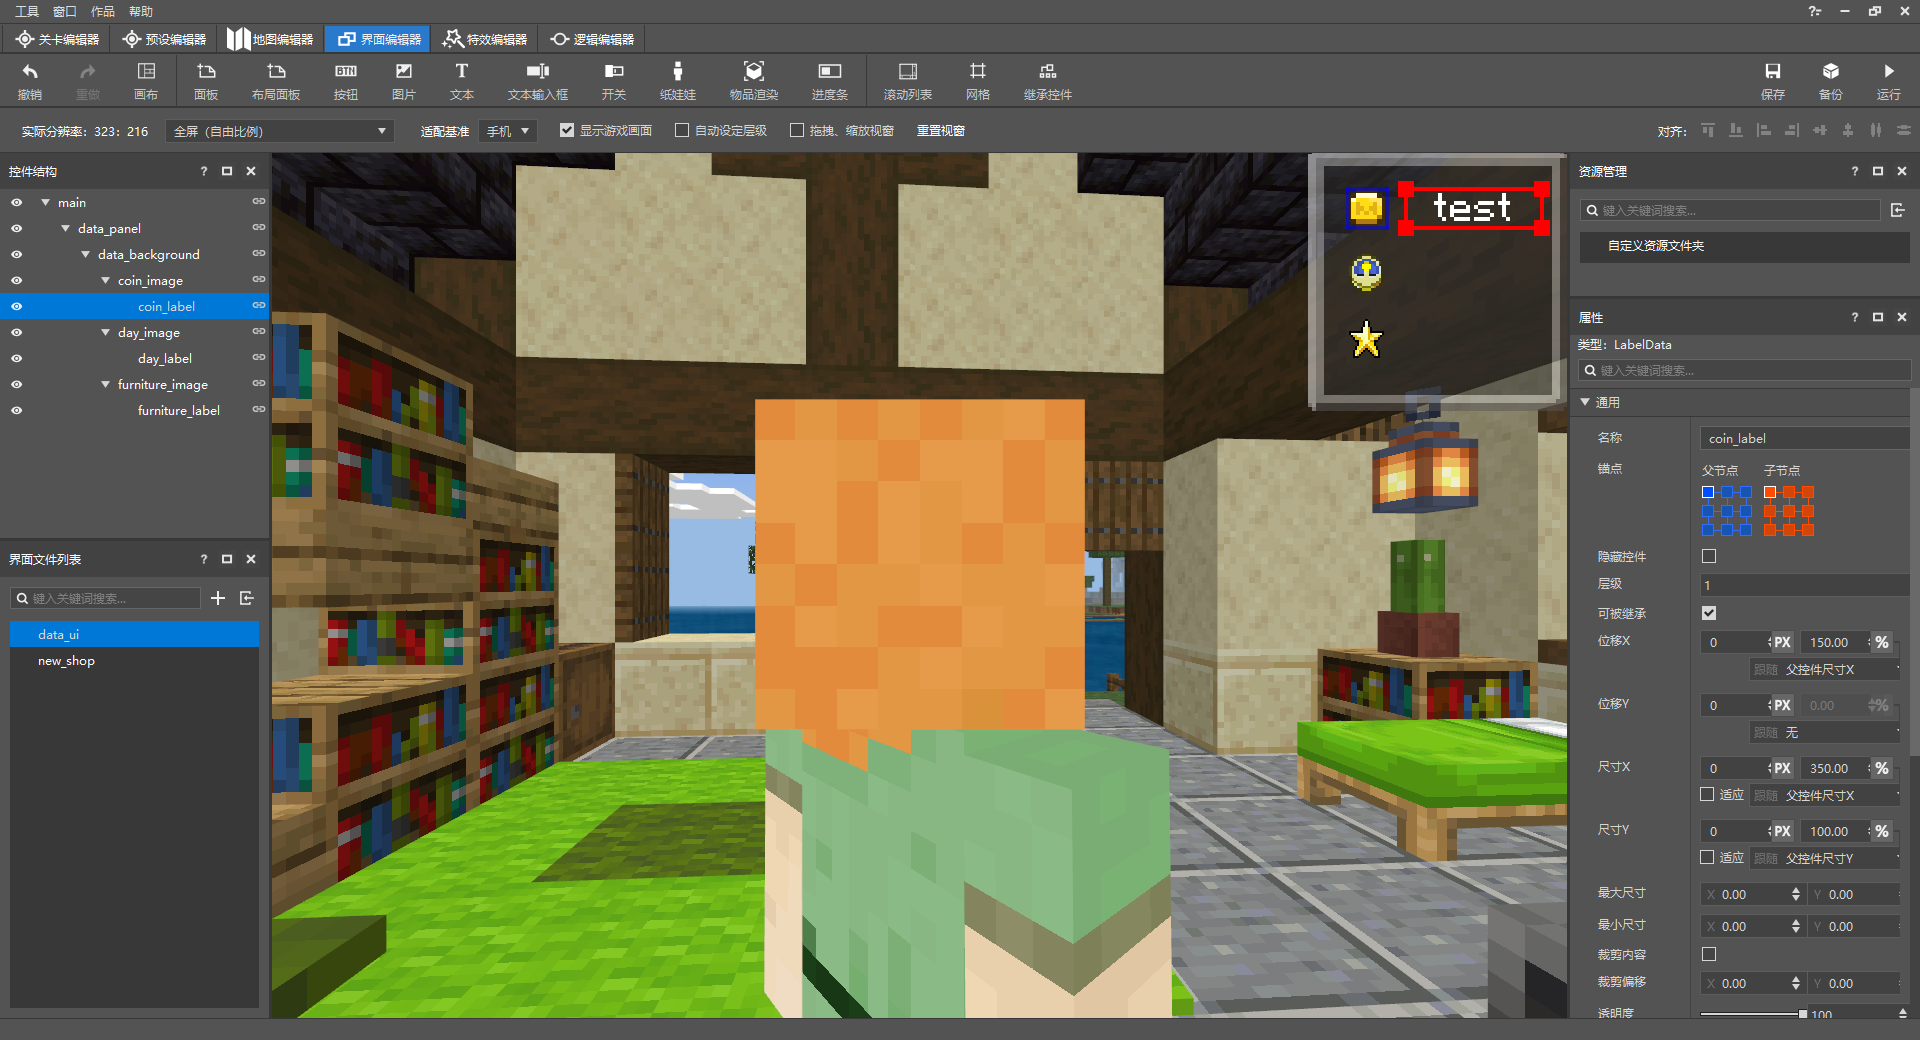The image size is (1920, 1040).
Task: Select the 图片 image control tool
Action: [403, 80]
